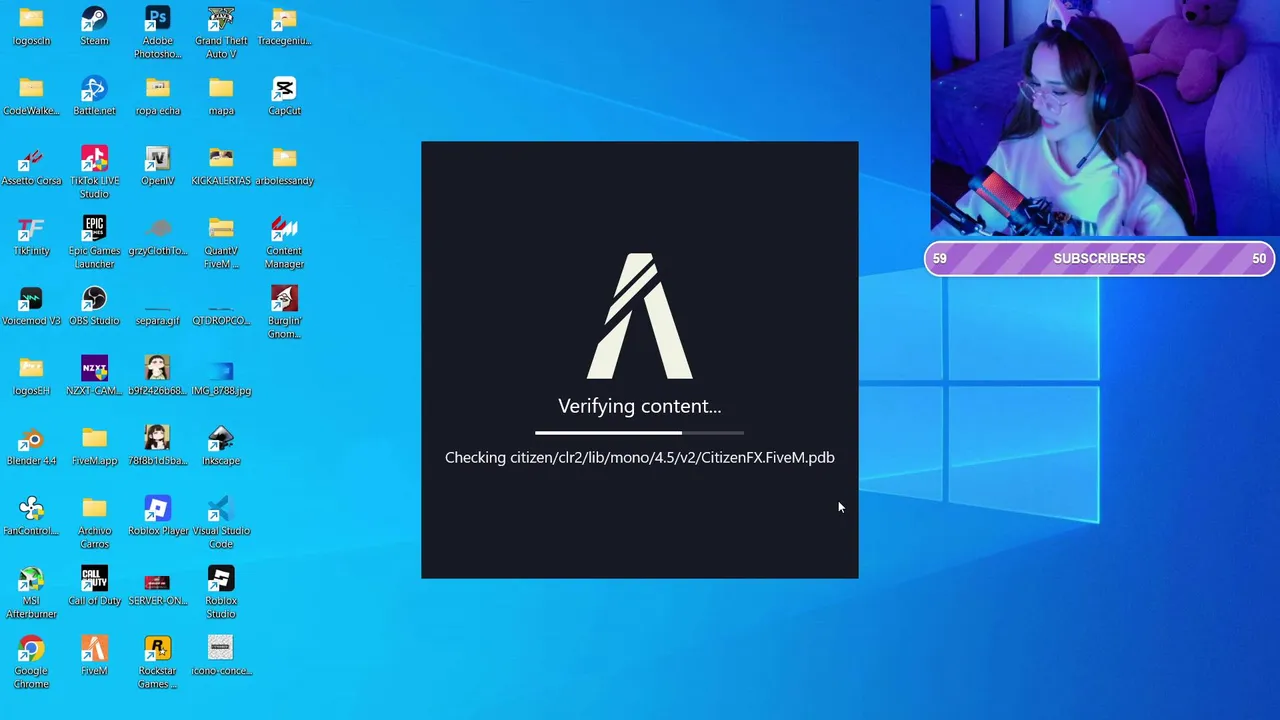Launch the CapCut shortcut
1280x720 pixels.
pos(284,97)
